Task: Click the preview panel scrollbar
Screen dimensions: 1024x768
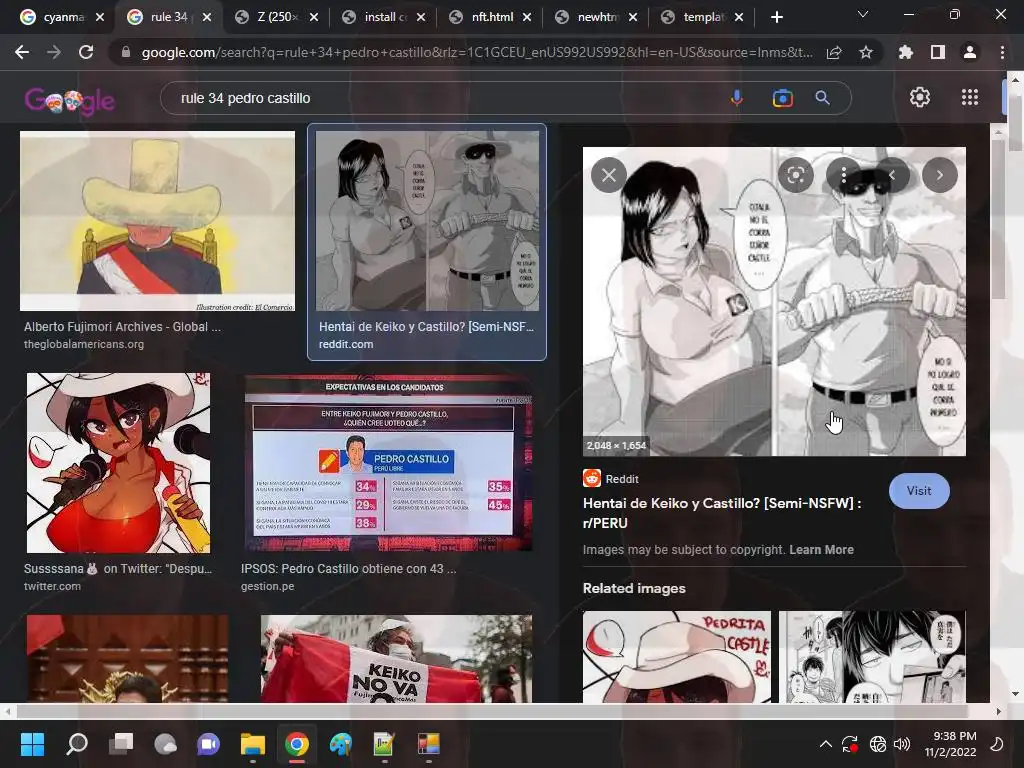Action: click(998, 219)
